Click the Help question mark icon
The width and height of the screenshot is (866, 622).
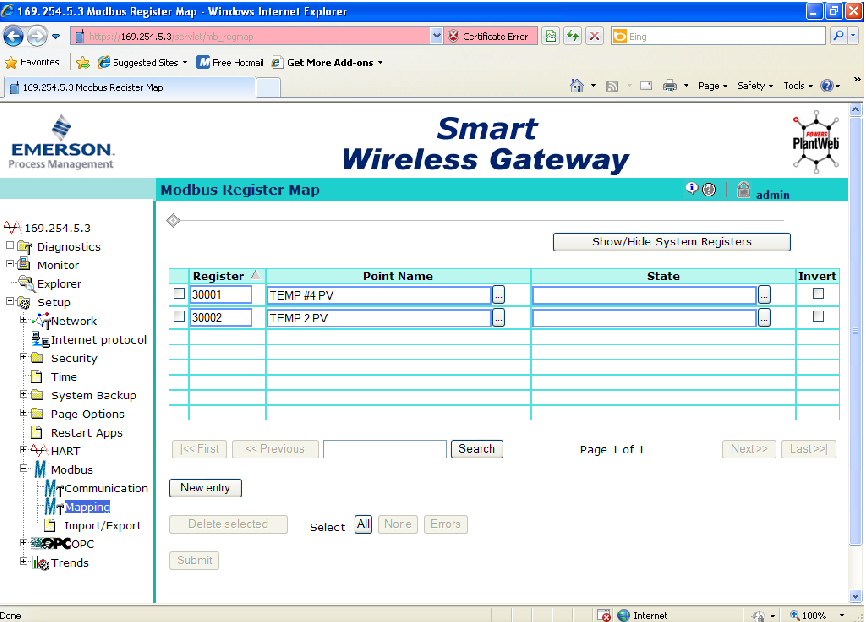pos(826,86)
